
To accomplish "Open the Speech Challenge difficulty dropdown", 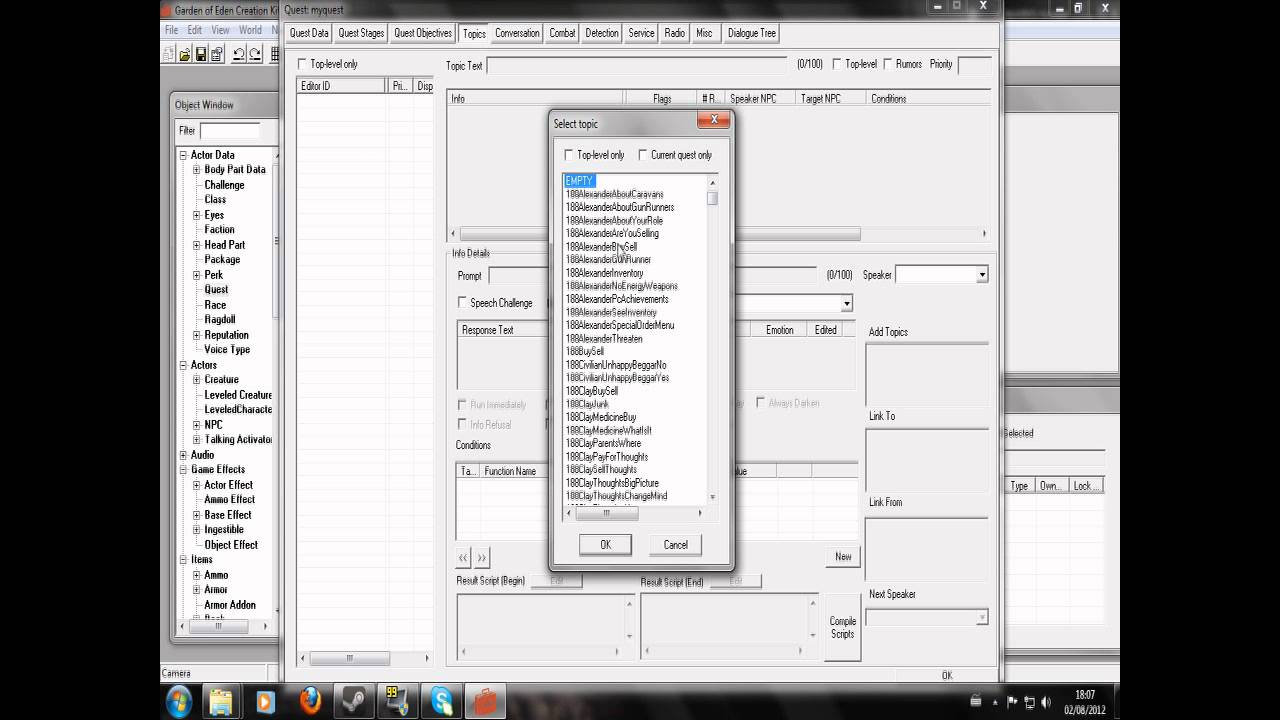I will click(x=846, y=303).
